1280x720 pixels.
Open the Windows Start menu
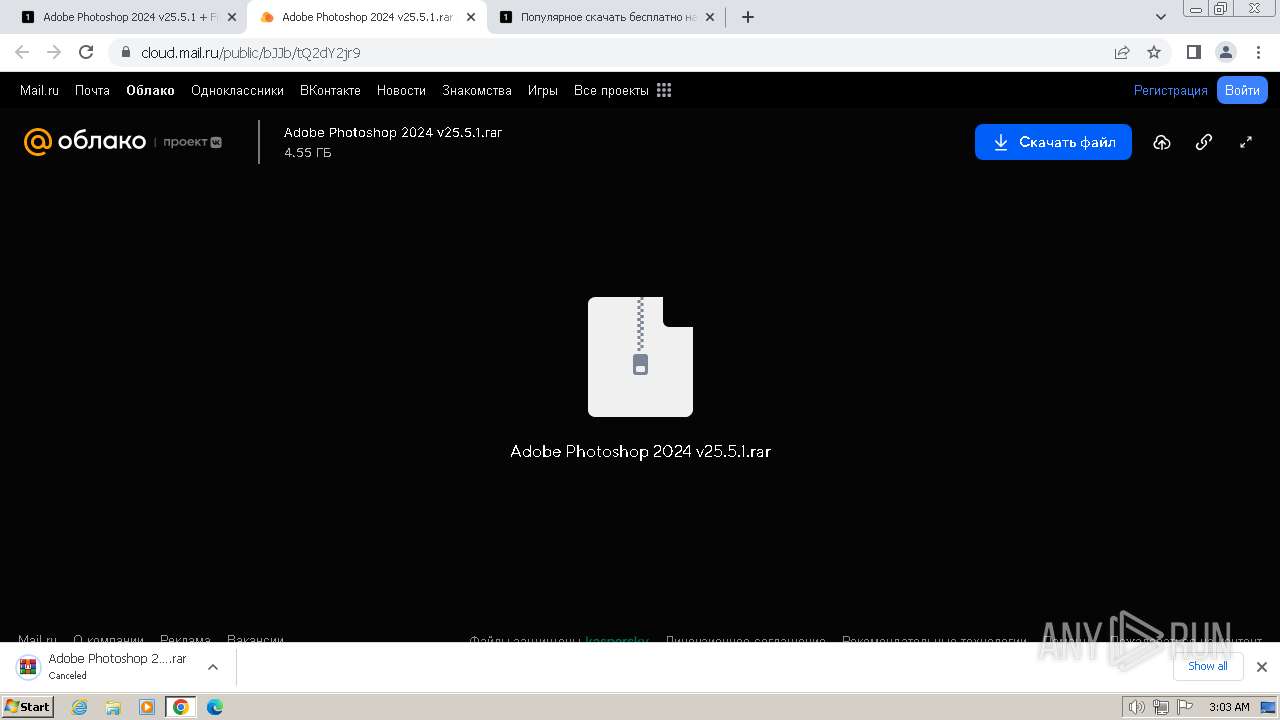tap(27, 707)
